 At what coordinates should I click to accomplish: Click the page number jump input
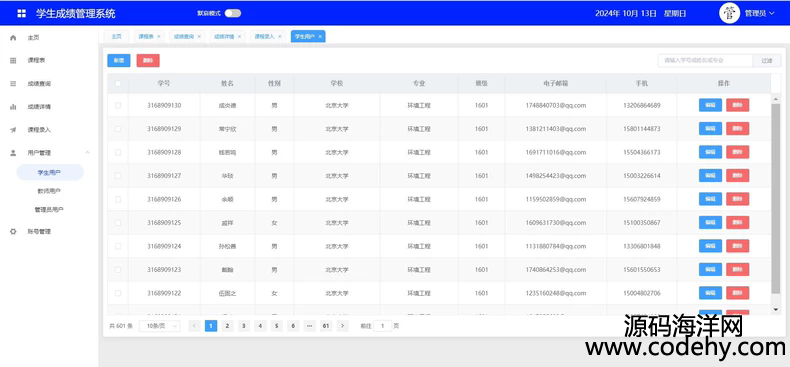383,326
